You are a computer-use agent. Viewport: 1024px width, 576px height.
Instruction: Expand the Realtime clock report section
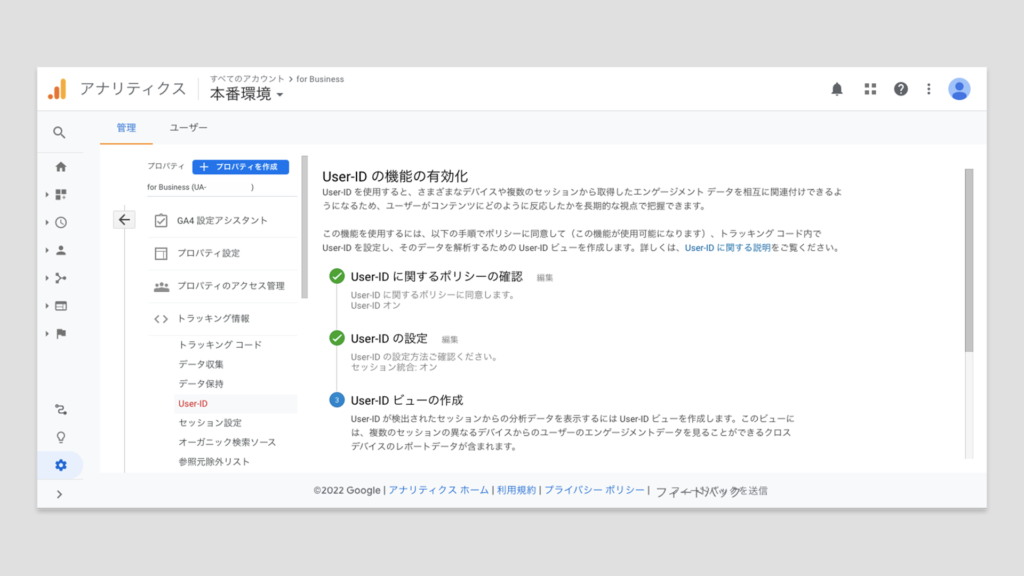[x=60, y=223]
